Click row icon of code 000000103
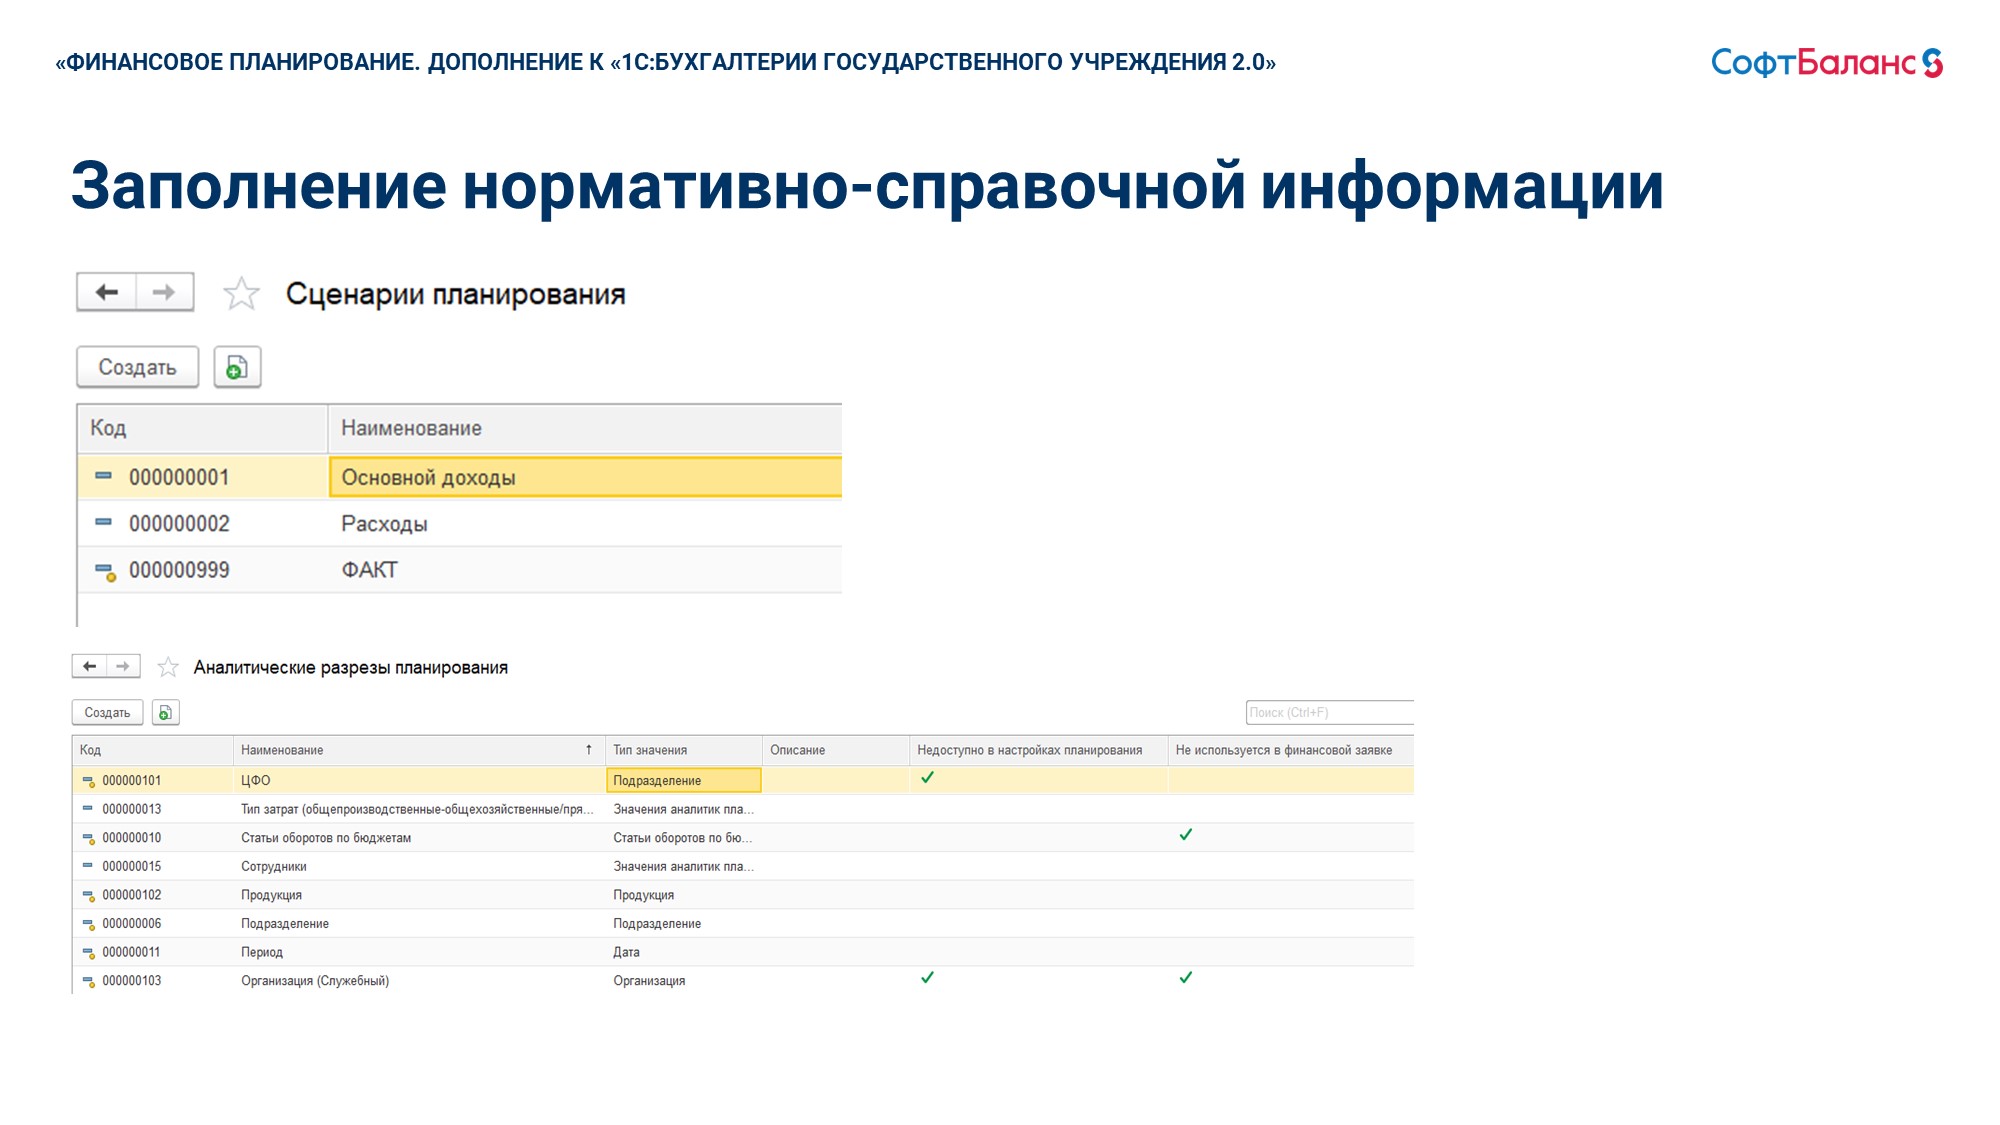This screenshot has height=1125, width=2000. pyautogui.click(x=89, y=982)
